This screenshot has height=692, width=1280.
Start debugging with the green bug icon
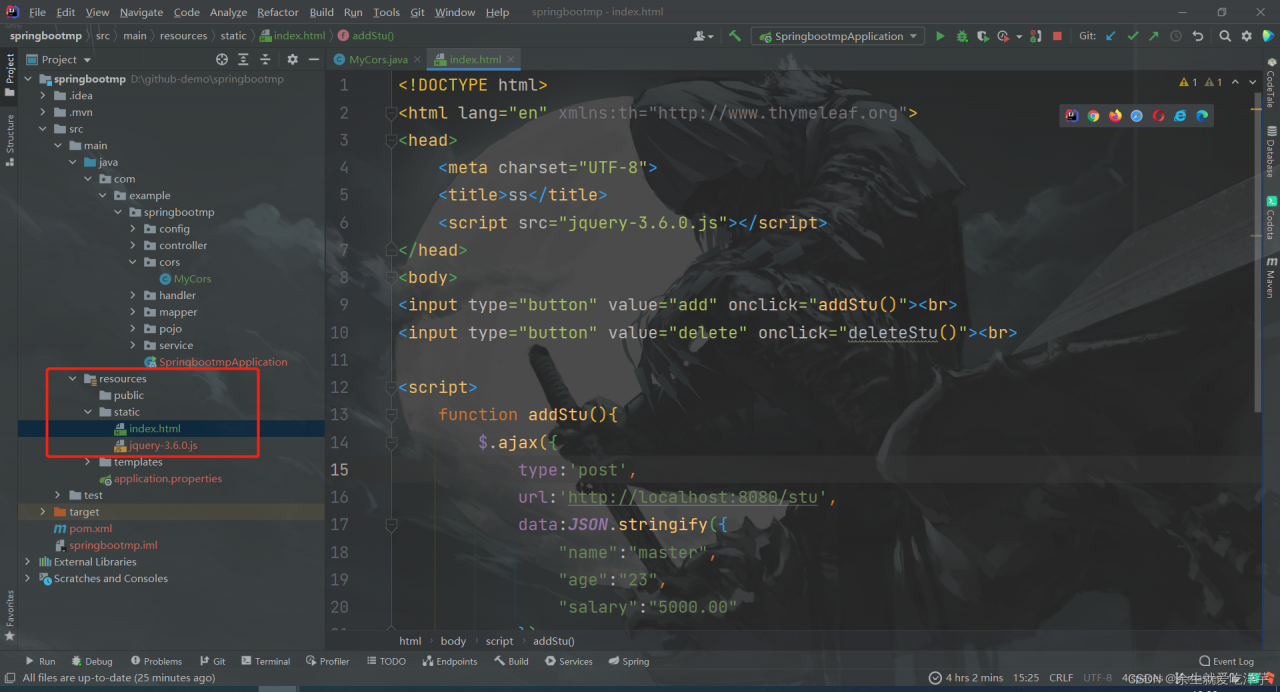tap(962, 36)
